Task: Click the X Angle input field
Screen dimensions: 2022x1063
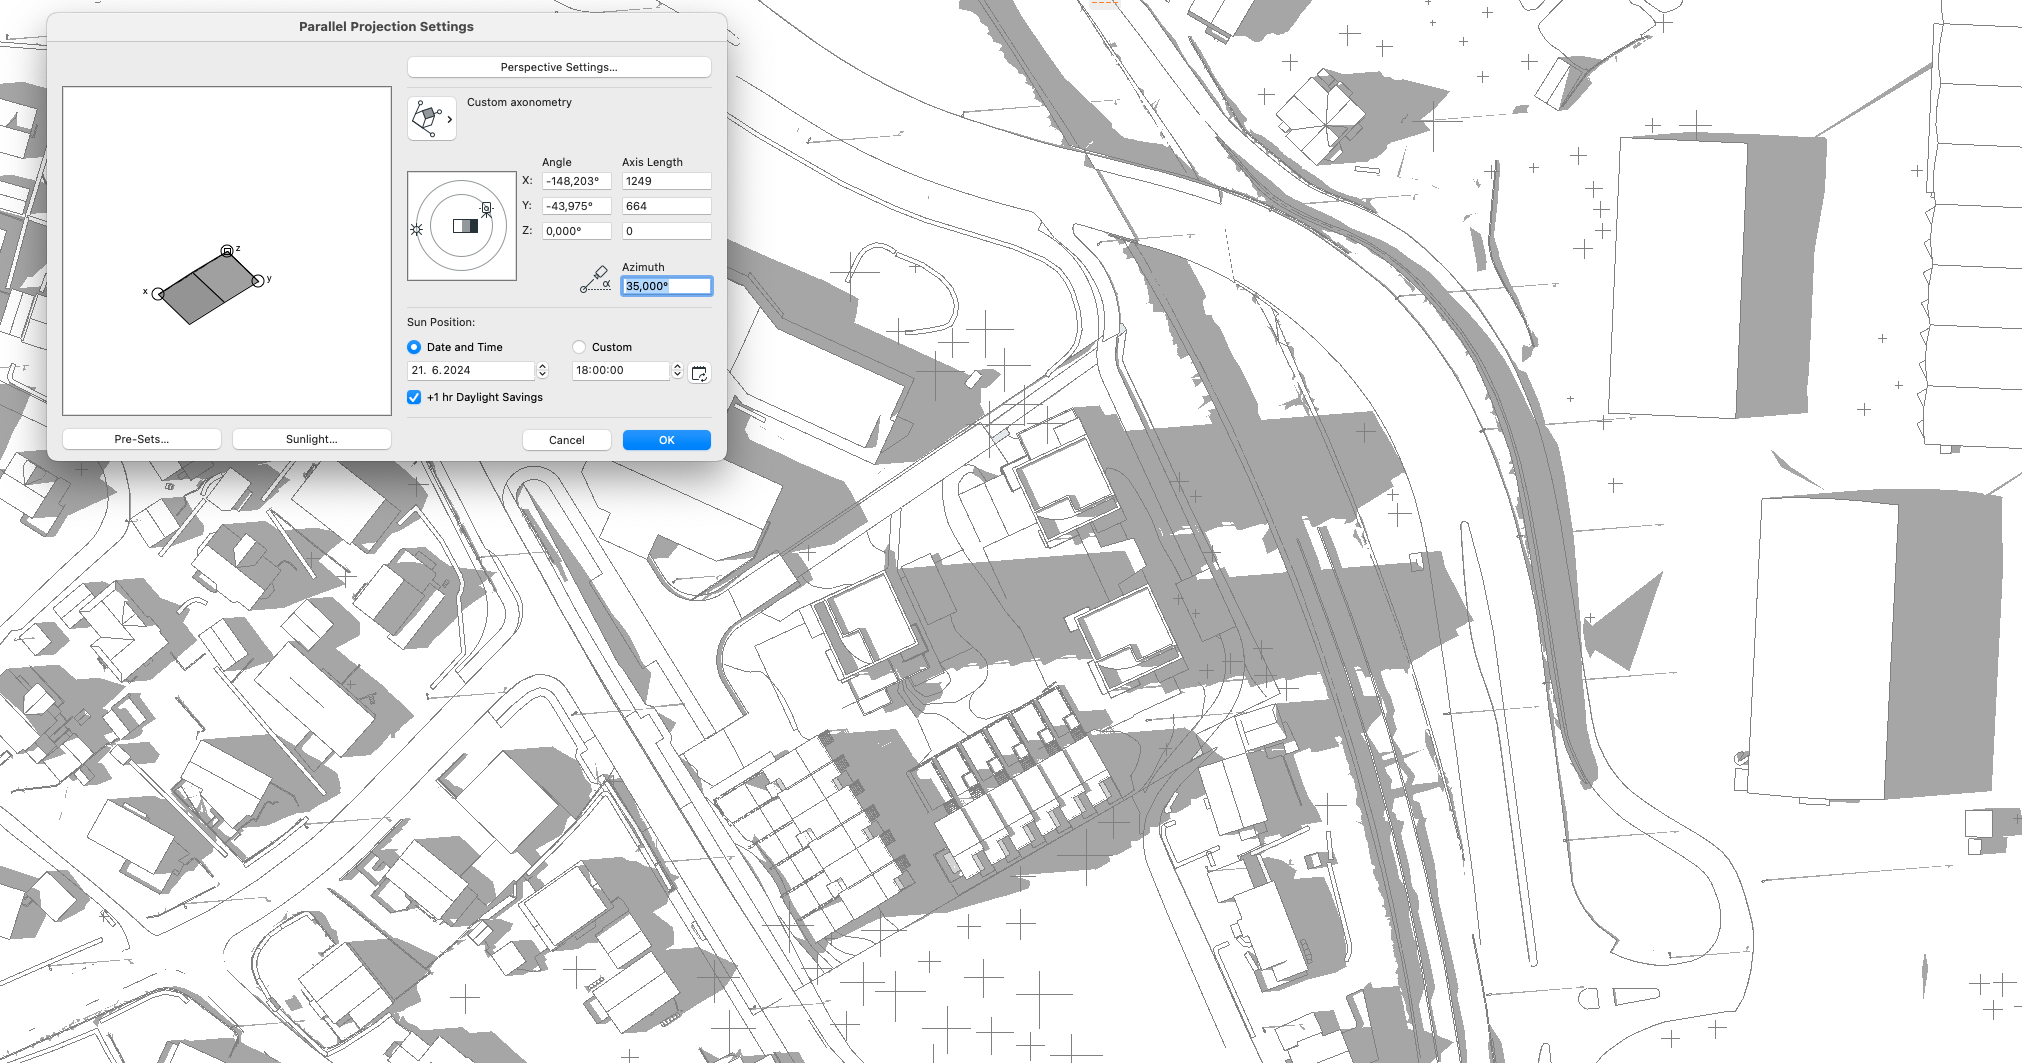Action: point(576,181)
